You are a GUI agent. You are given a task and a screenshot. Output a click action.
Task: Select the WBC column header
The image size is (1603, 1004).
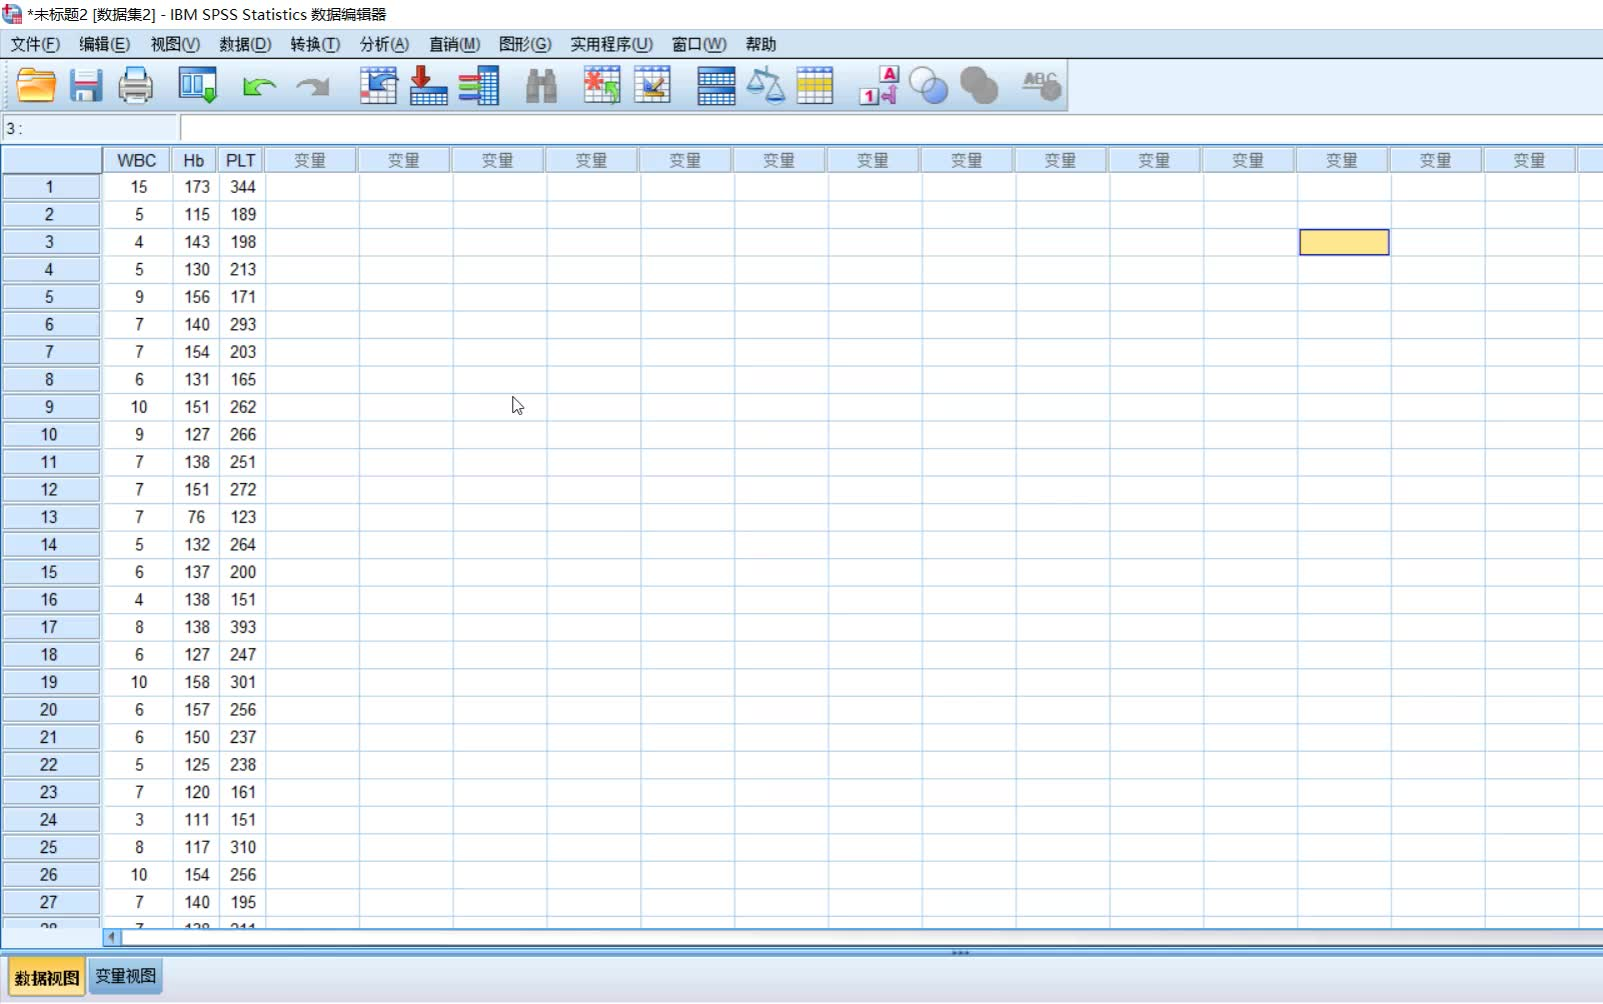(x=136, y=160)
